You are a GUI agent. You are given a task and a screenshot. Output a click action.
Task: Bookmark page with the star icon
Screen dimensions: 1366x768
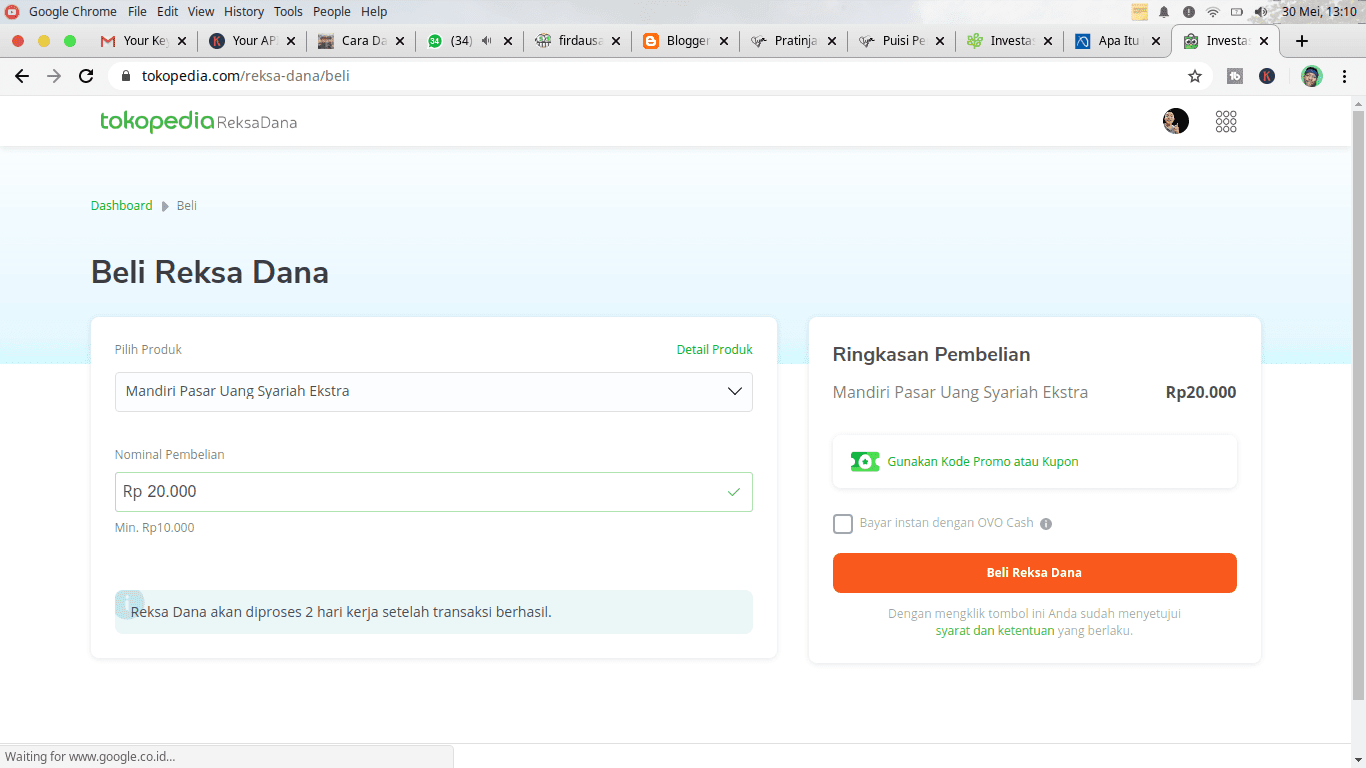tap(1195, 76)
